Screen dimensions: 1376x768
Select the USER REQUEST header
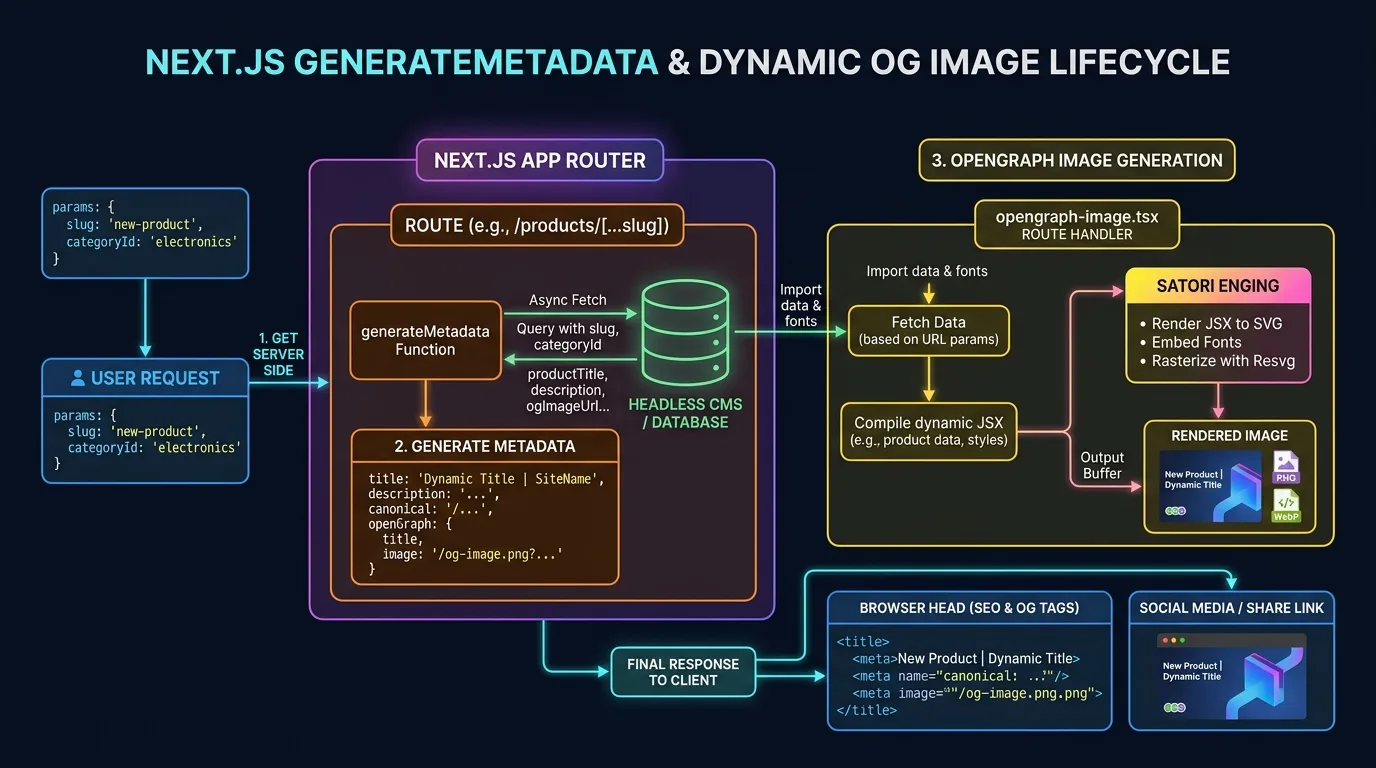coord(145,378)
